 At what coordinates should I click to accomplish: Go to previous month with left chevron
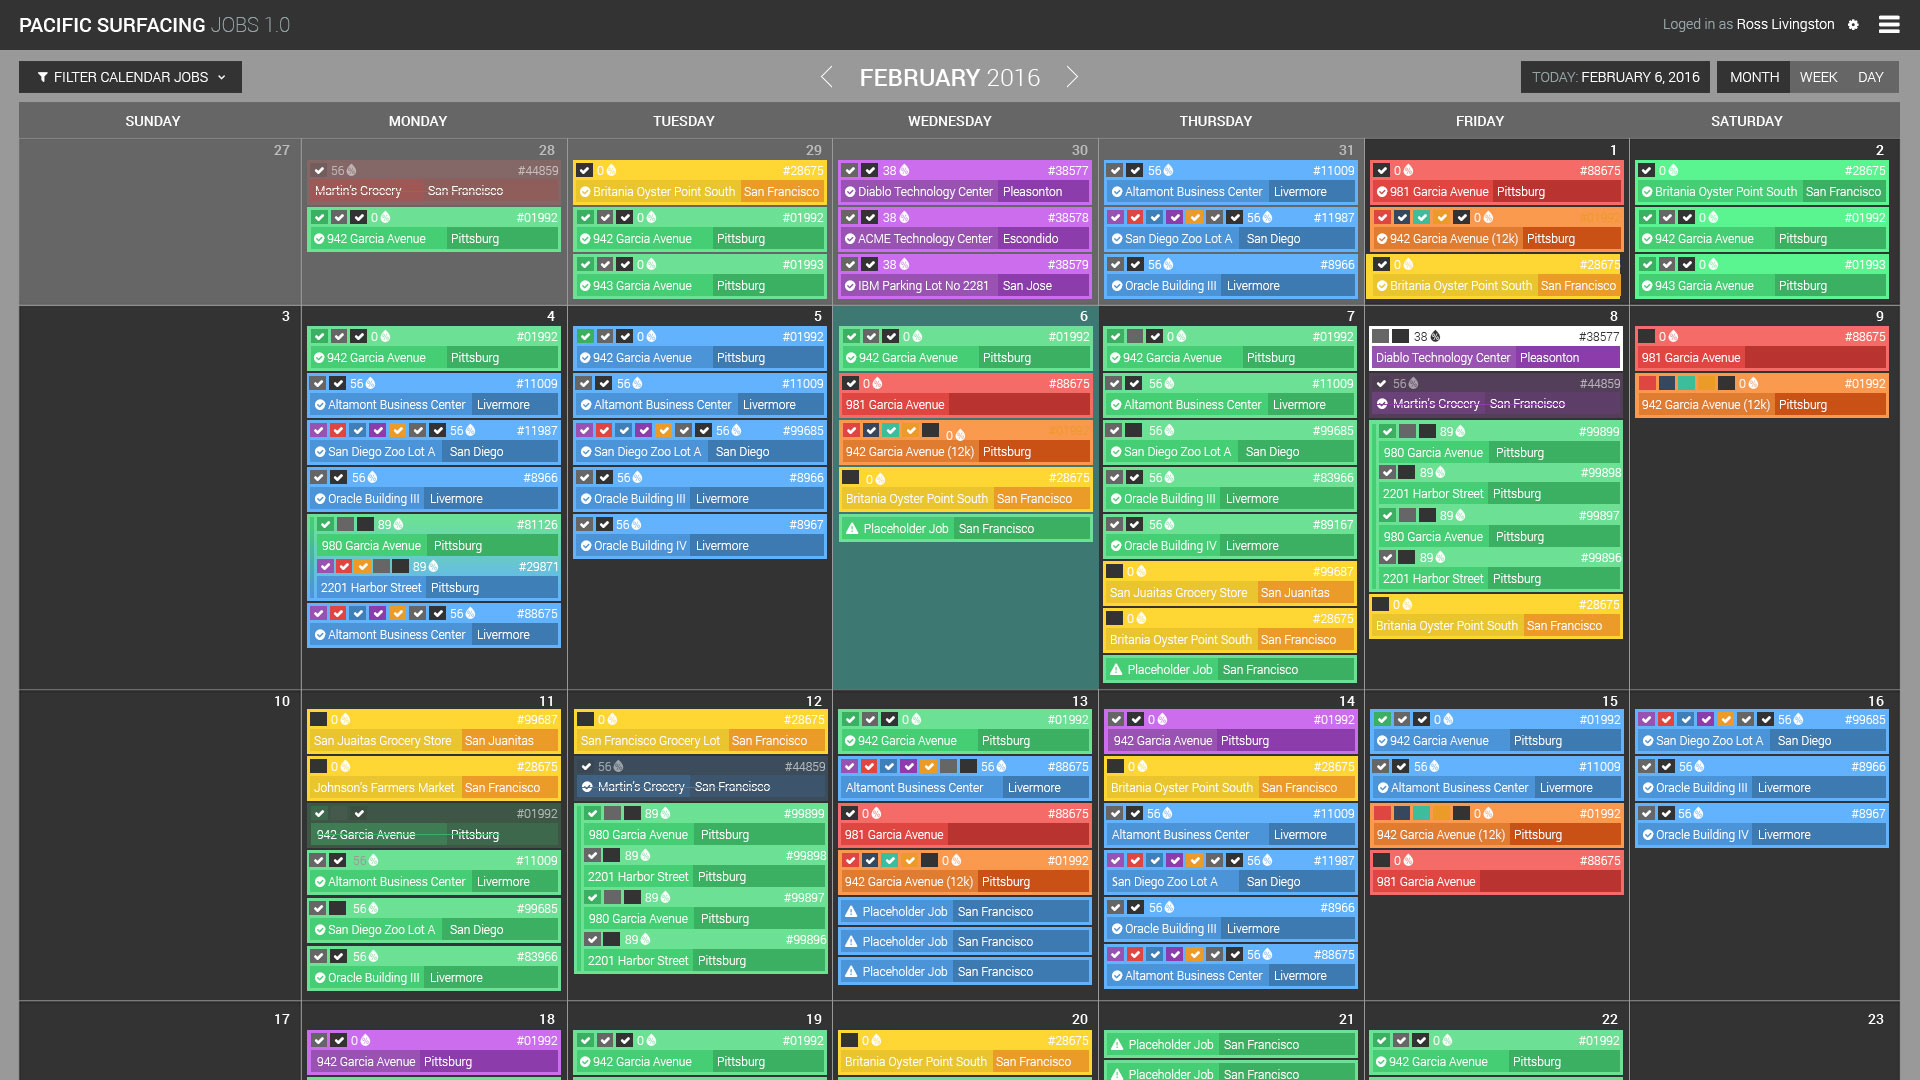[x=826, y=77]
